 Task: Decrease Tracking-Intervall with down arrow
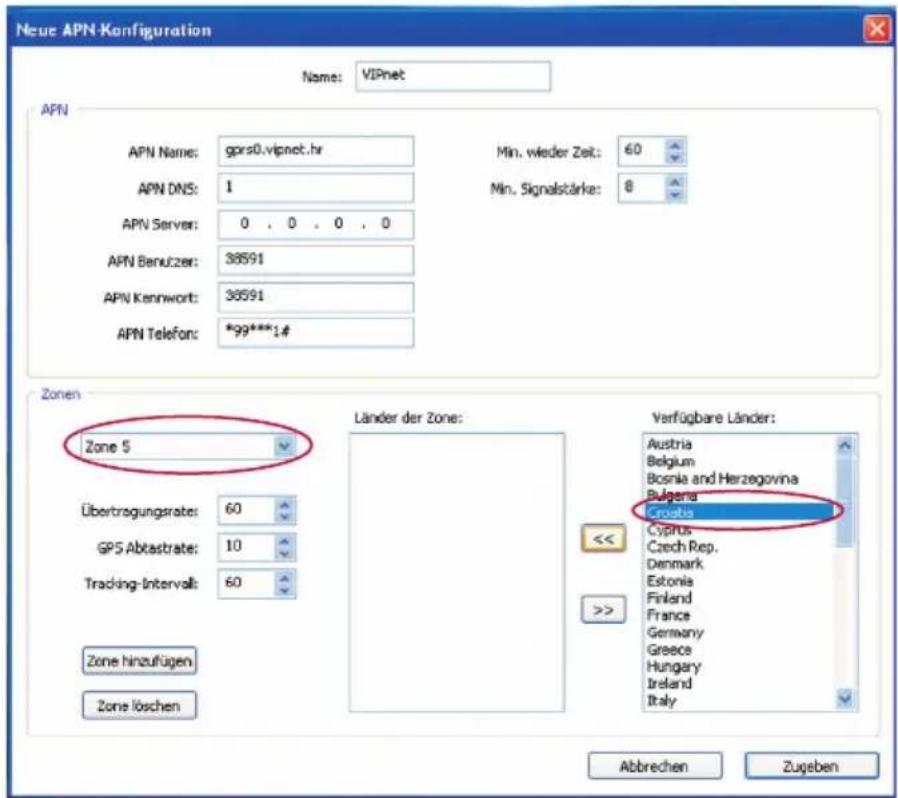(285, 590)
